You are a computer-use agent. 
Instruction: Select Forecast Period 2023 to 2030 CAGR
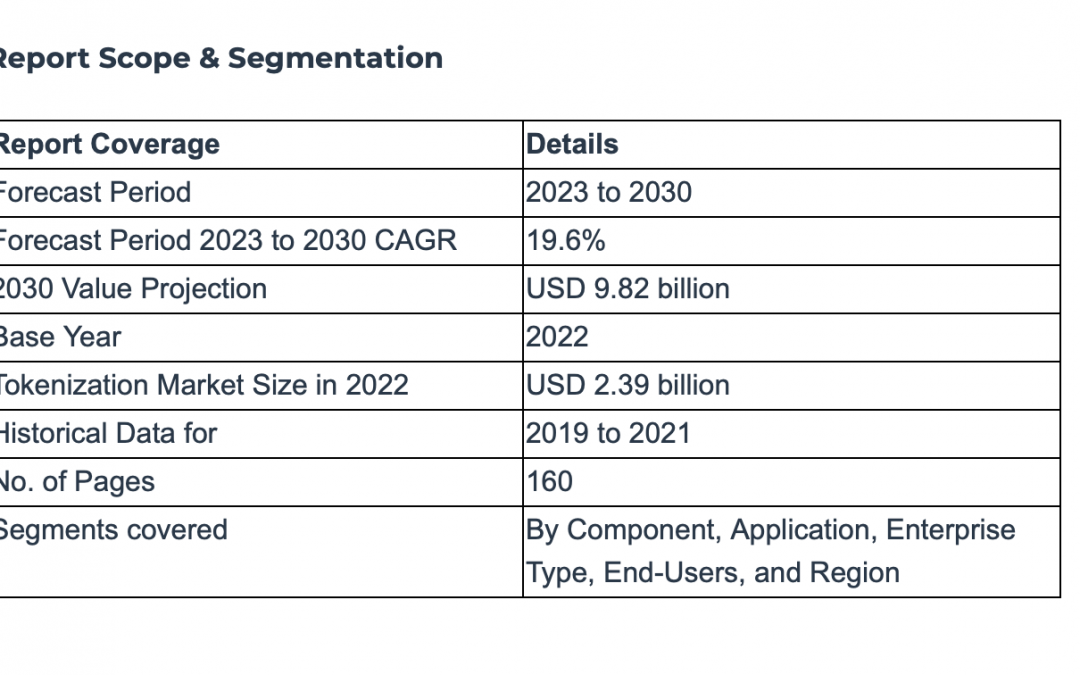pos(228,240)
